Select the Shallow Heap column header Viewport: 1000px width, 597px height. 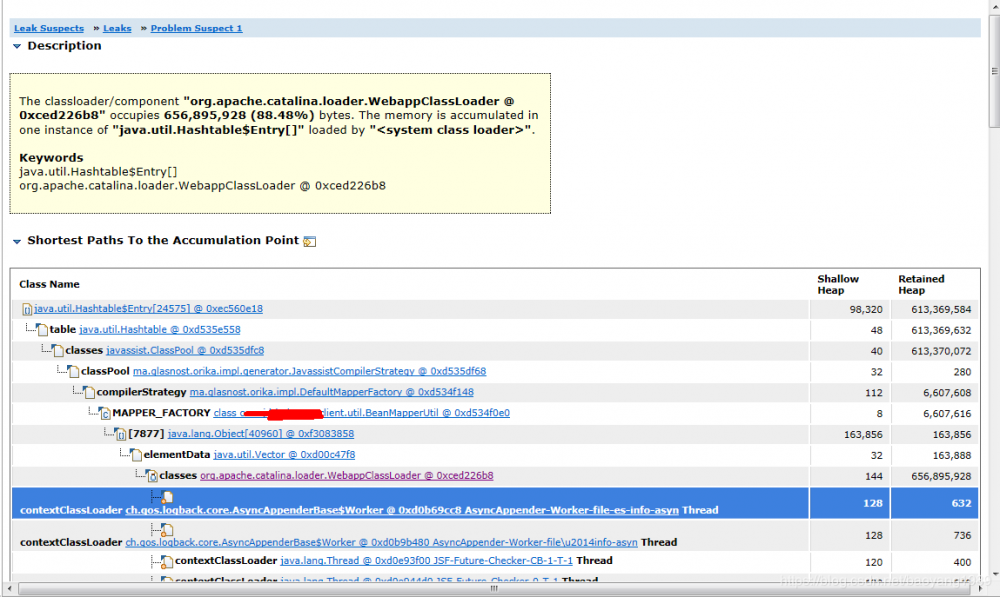point(838,284)
